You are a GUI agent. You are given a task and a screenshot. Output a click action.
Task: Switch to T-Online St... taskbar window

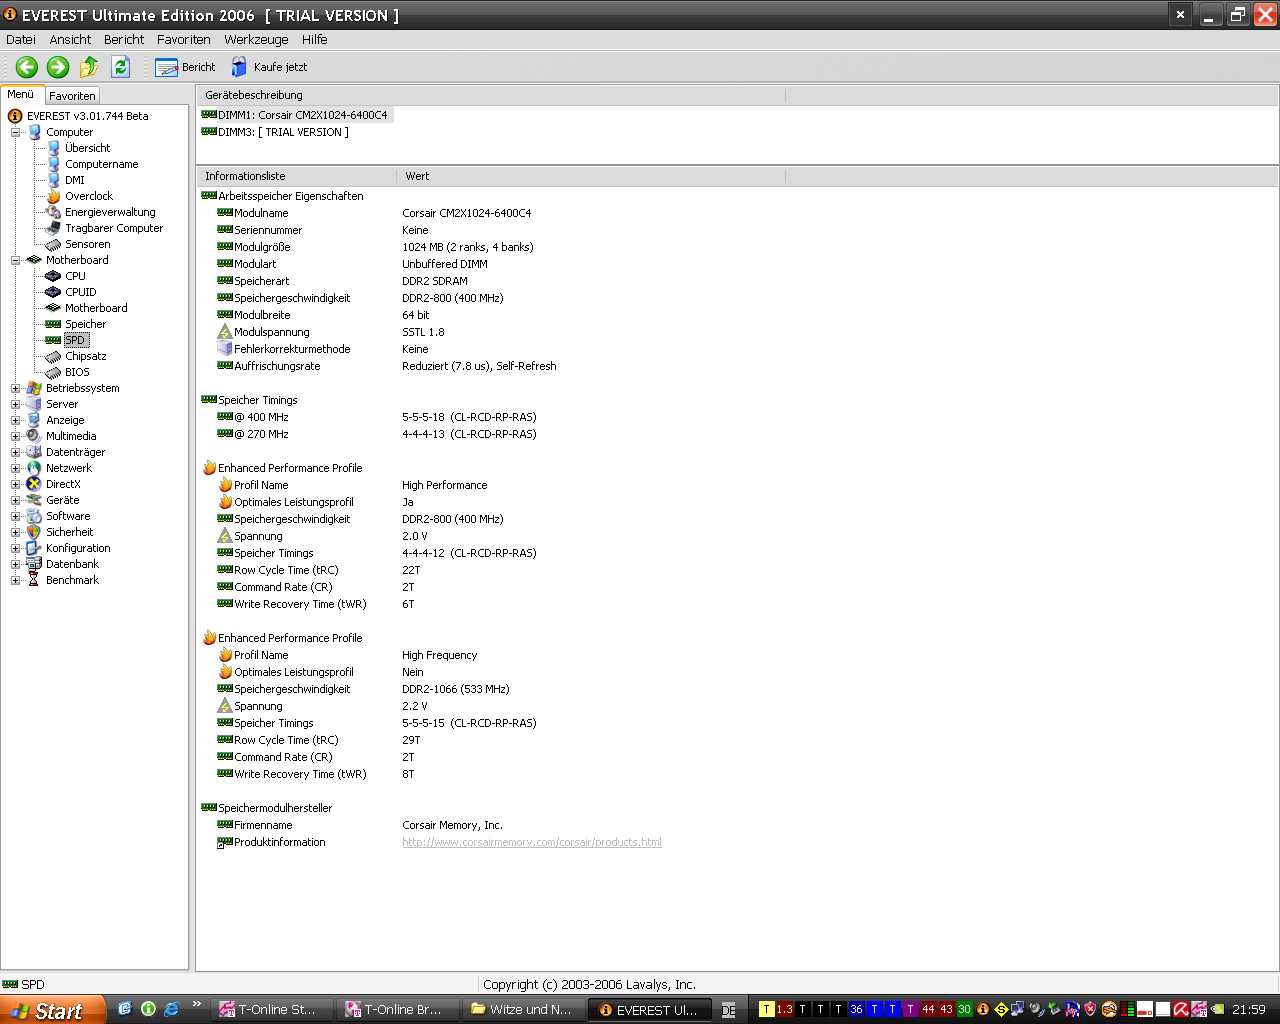pos(271,1010)
